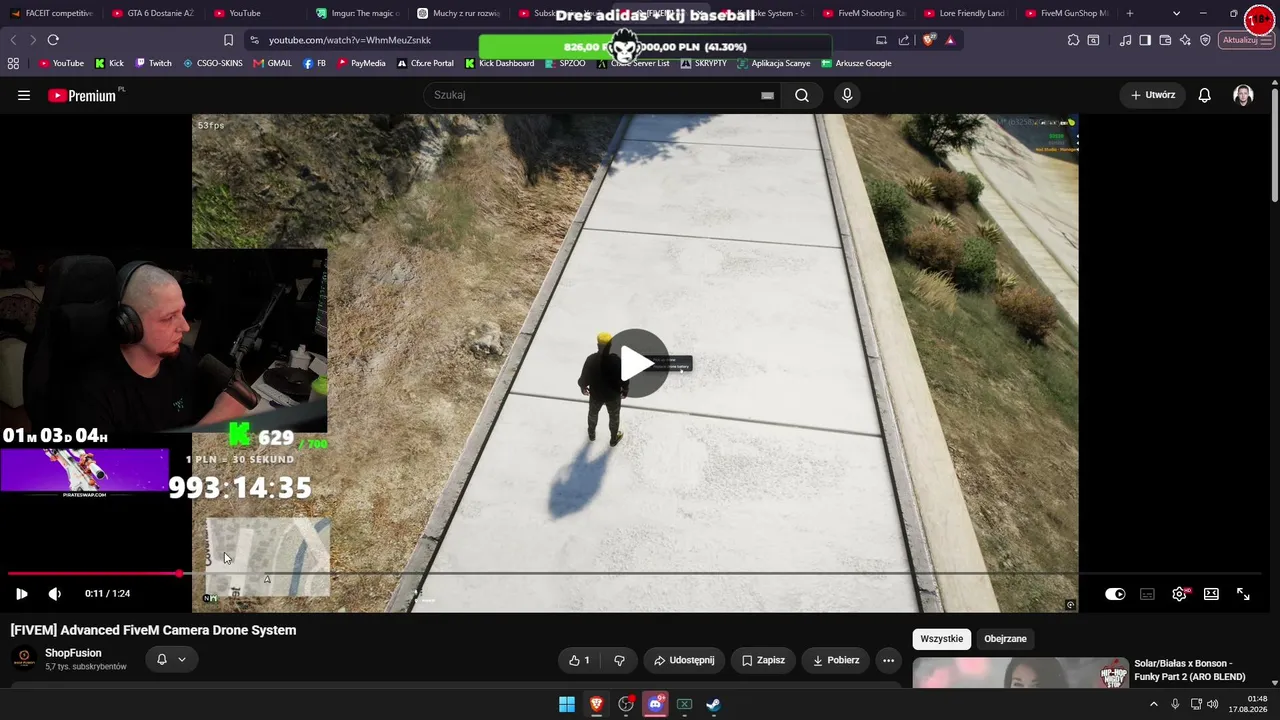Click the Udostępnij share button
The width and height of the screenshot is (1280, 720).
[684, 660]
